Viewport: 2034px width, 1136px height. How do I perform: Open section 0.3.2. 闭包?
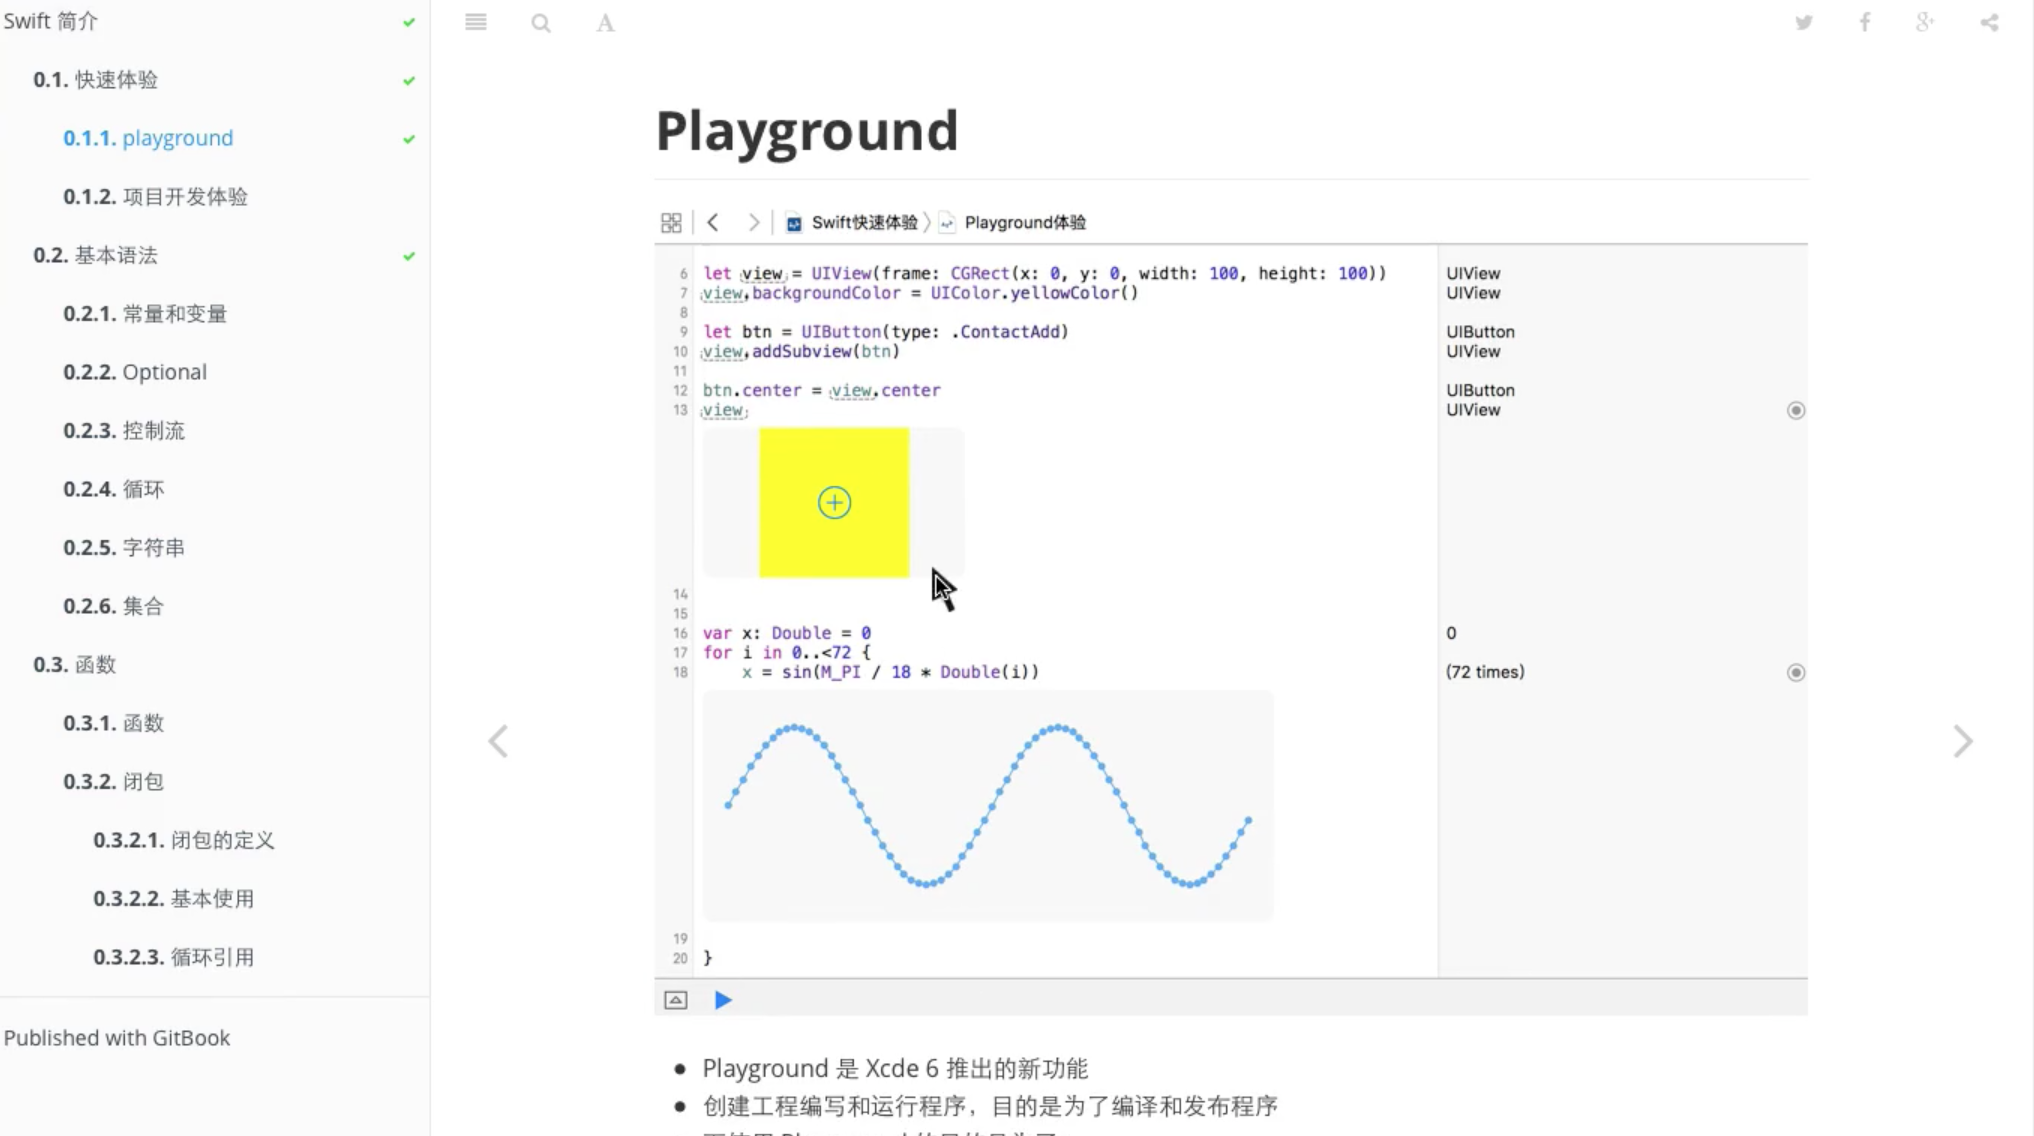point(113,781)
